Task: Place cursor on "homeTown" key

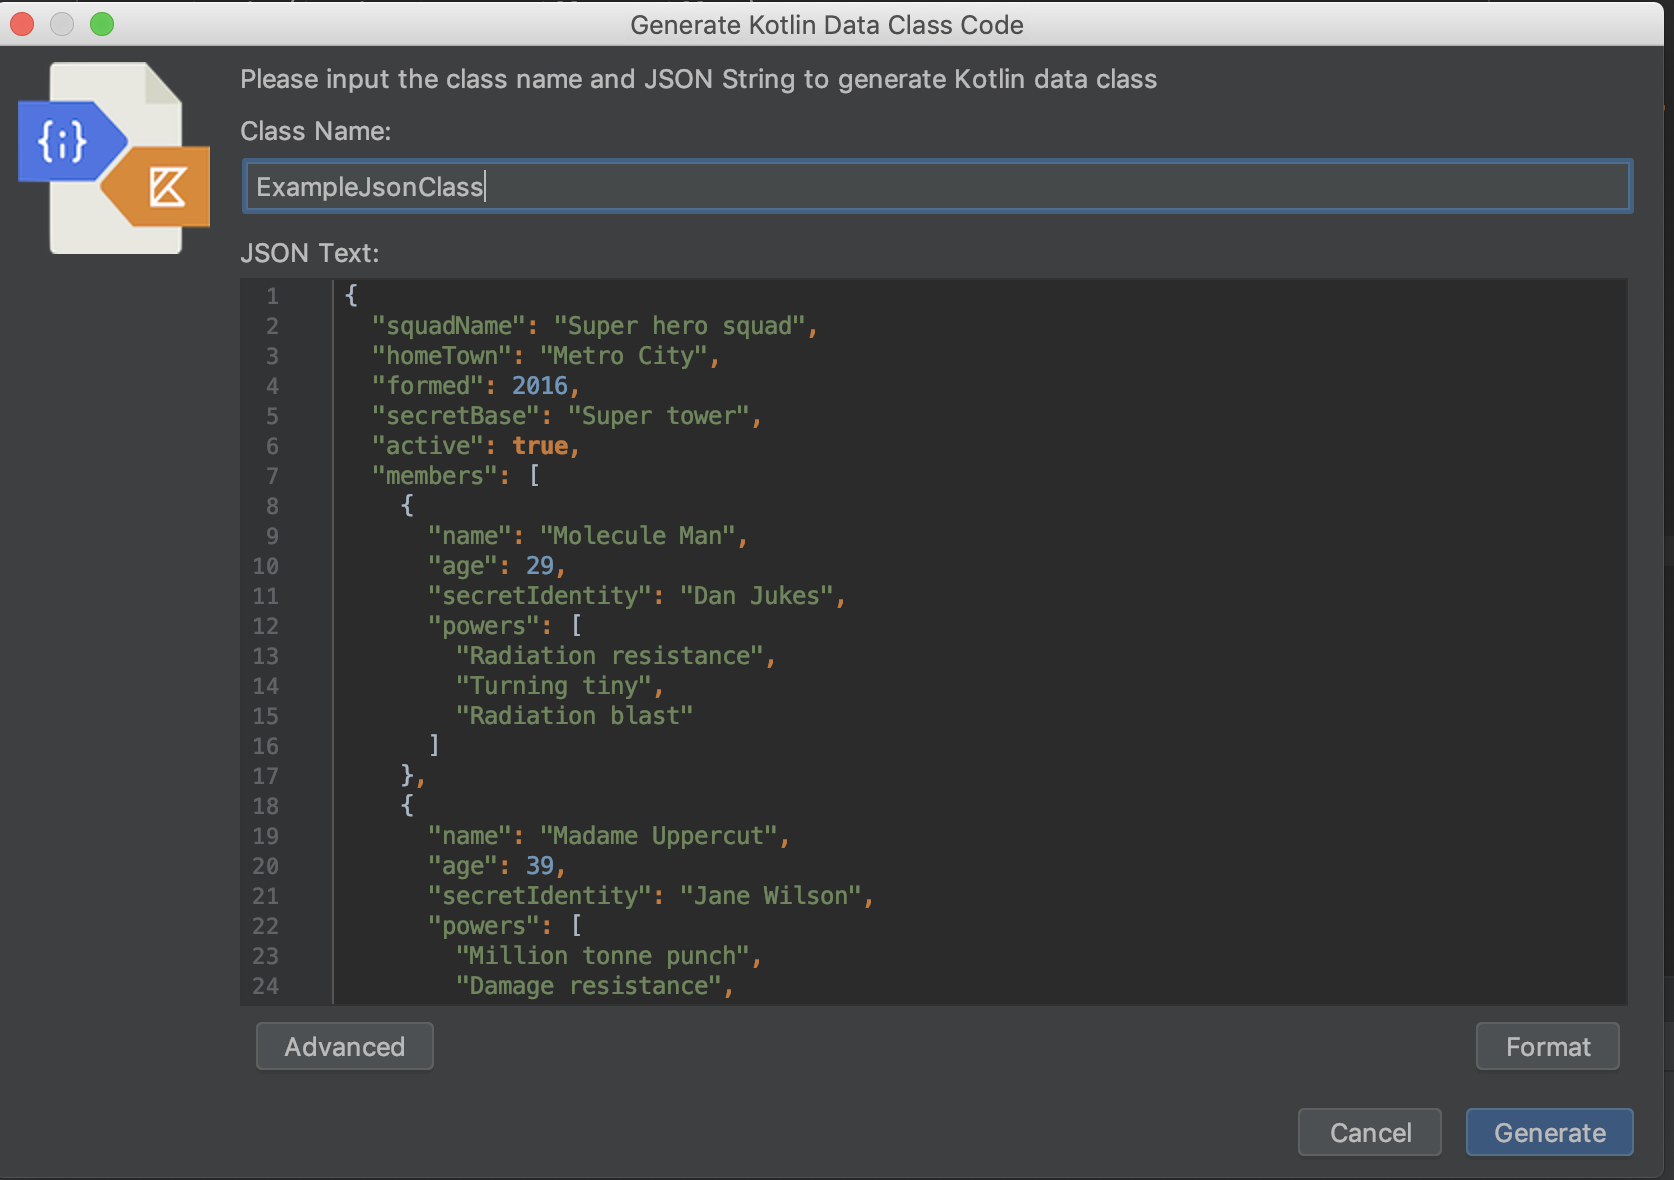Action: click(442, 356)
